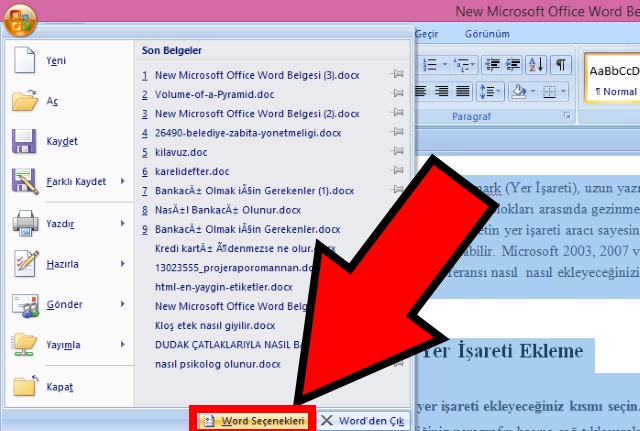Open a file with Aç
Screen dimensions: 640x431
[69, 101]
